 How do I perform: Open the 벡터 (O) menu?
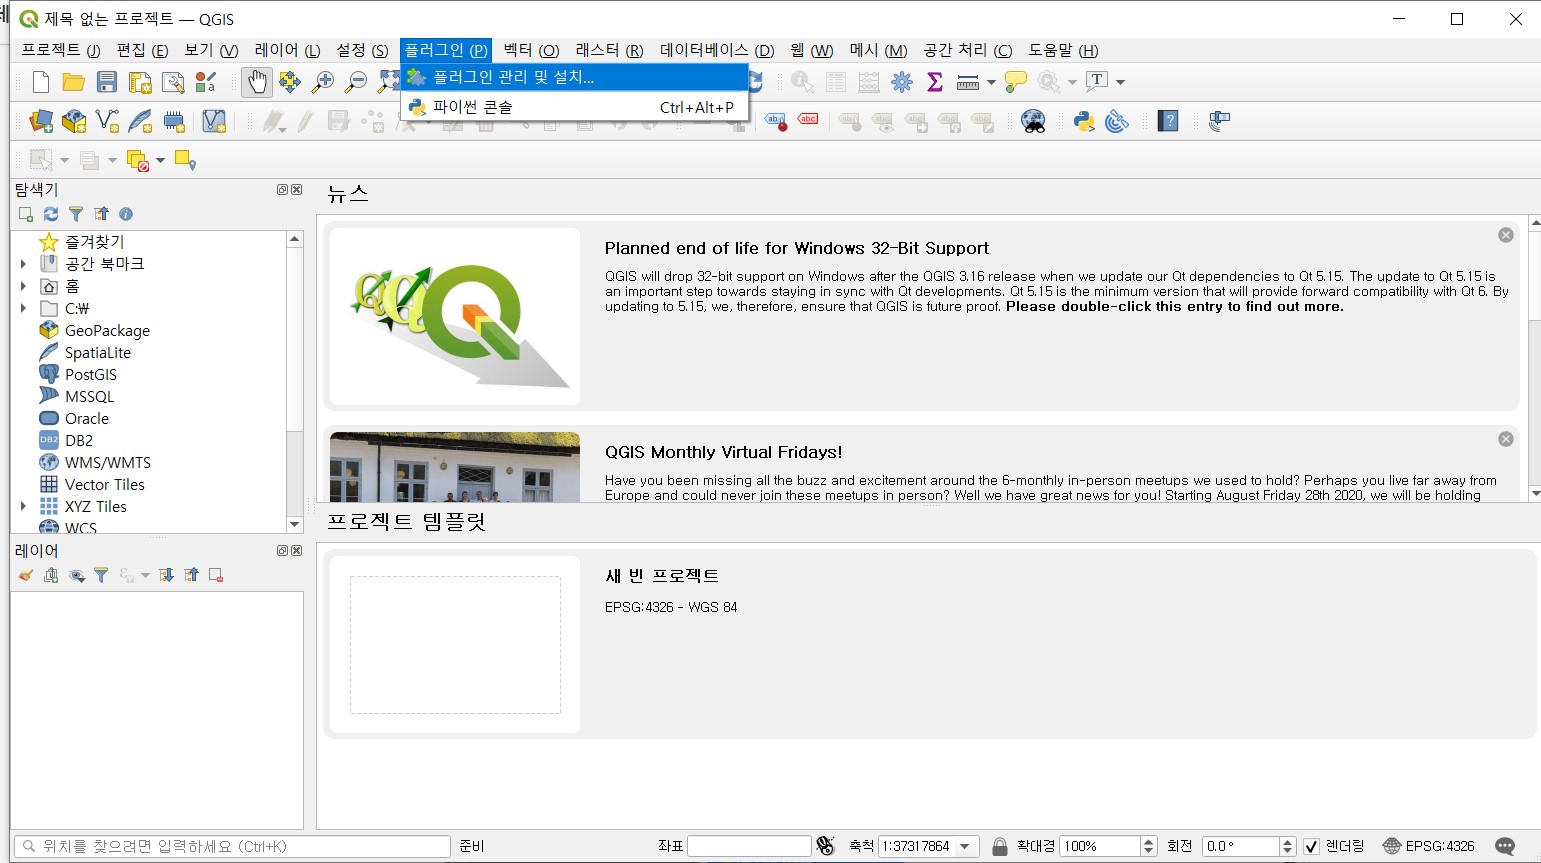point(531,50)
